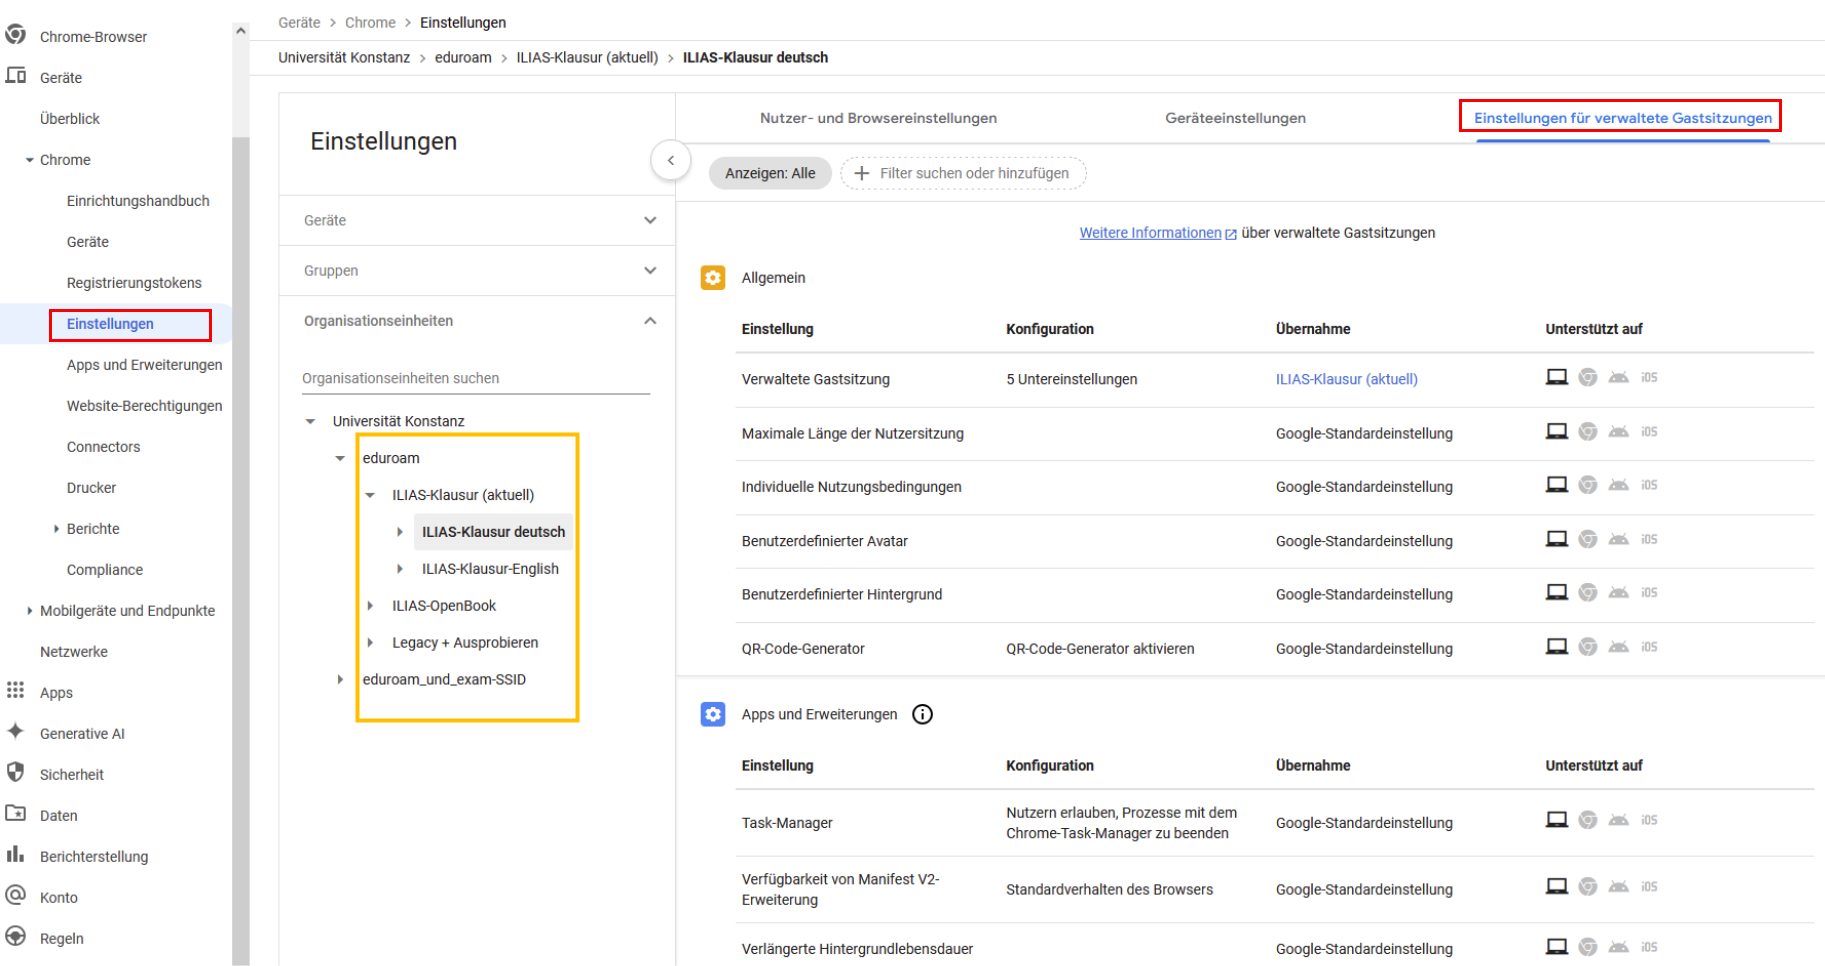Open Apps und Erweiterungen sidebar item
Image resolution: width=1825 pixels, height=966 pixels.
[144, 365]
